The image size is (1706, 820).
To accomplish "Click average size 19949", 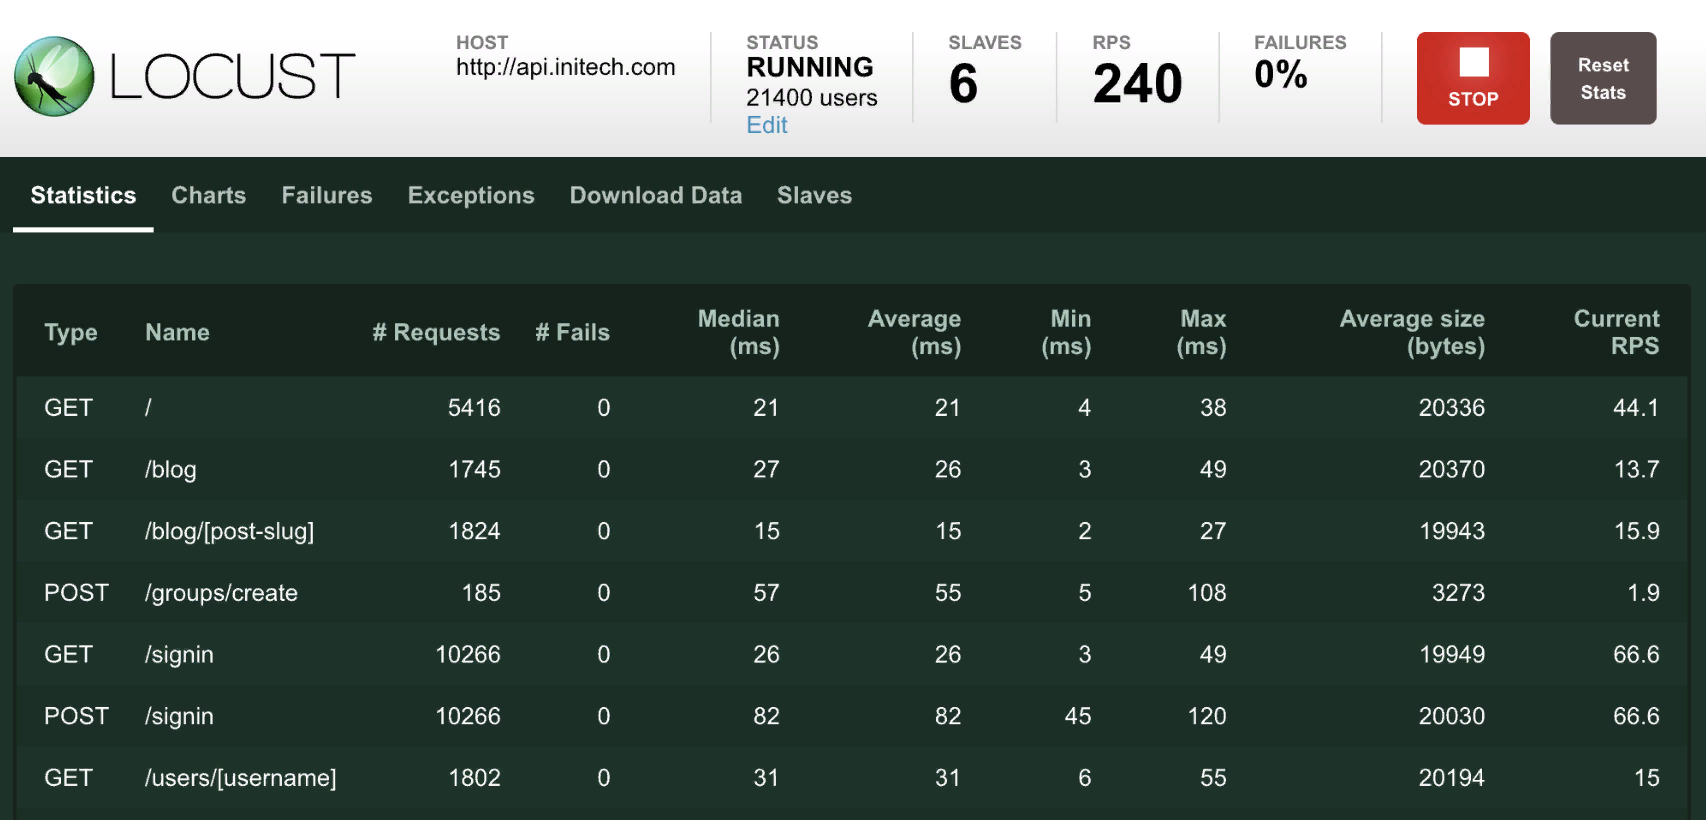I will tap(1452, 655).
